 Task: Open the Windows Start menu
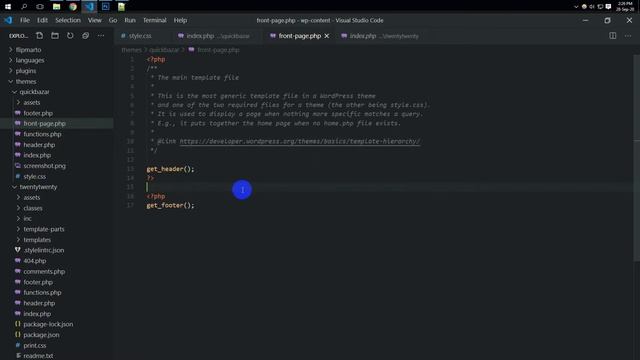click(x=8, y=7)
